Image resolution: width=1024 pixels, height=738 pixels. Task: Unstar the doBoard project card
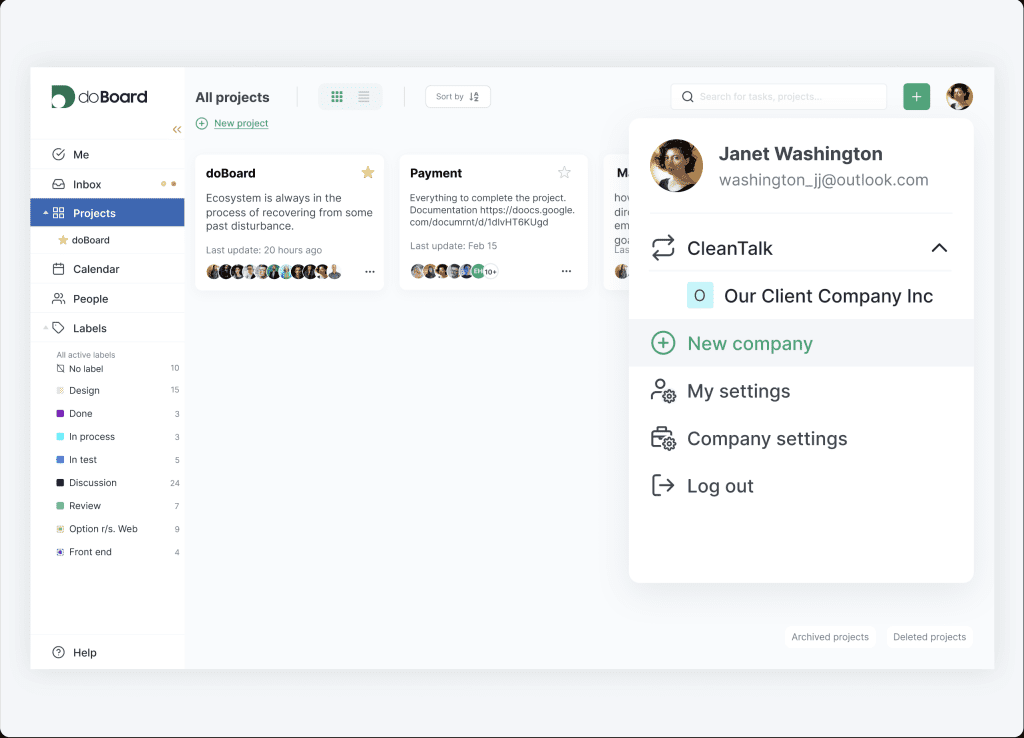[x=367, y=172]
